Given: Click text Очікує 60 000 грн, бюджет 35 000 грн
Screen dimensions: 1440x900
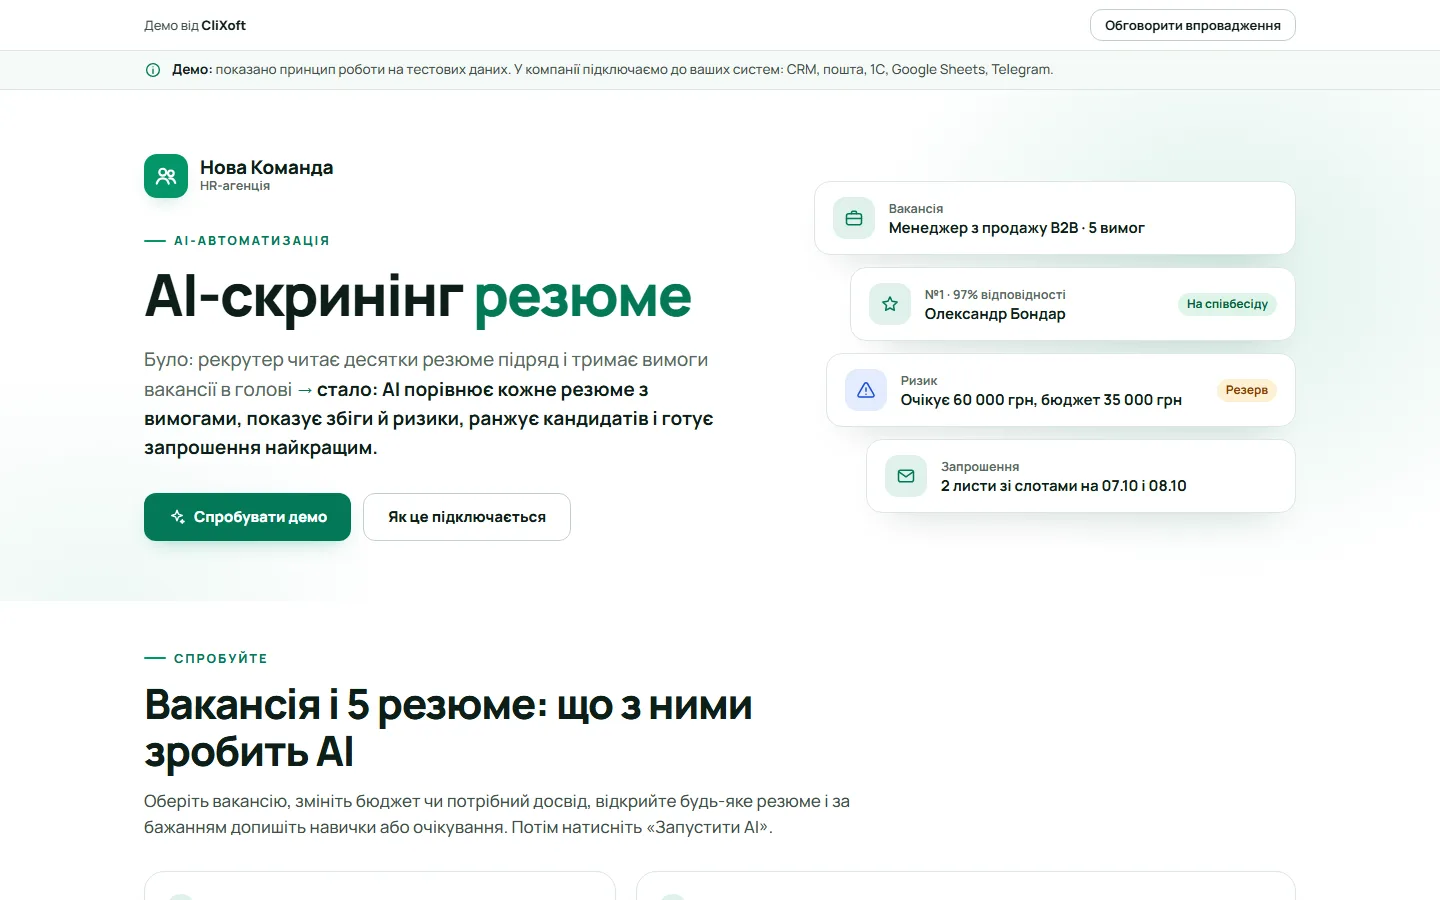Looking at the screenshot, I should 1041,400.
